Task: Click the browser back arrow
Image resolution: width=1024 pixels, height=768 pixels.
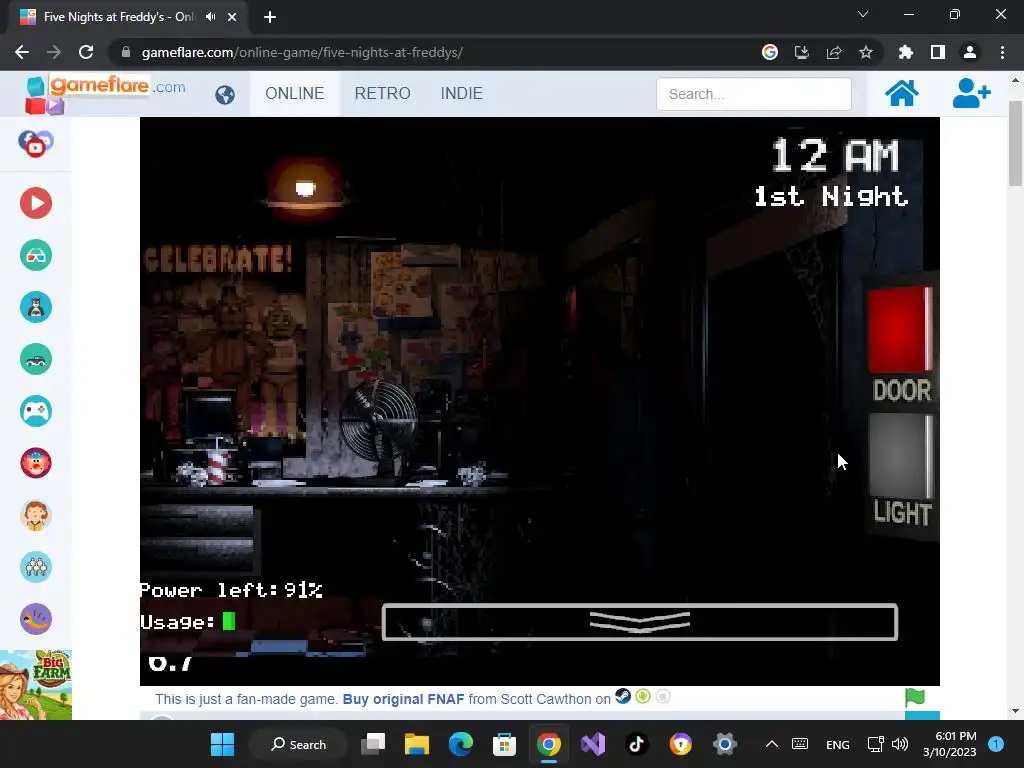Action: pos(22,52)
